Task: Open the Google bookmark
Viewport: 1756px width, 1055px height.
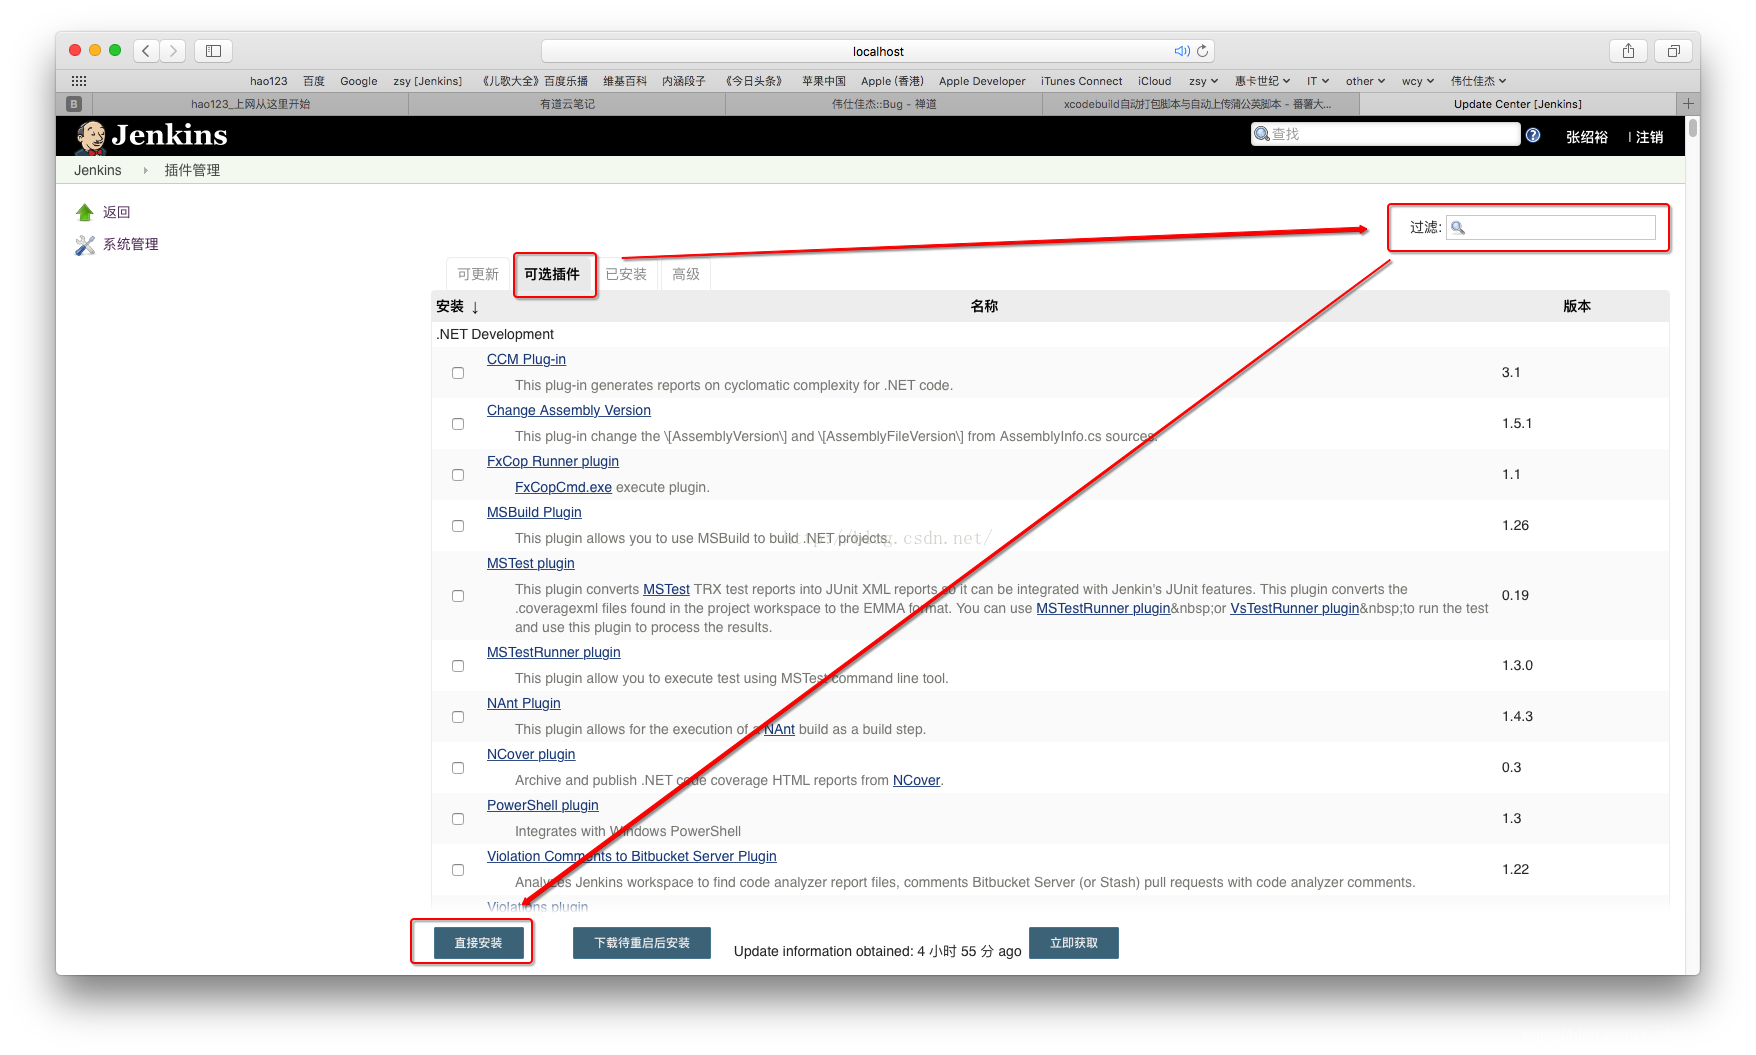Action: click(358, 81)
